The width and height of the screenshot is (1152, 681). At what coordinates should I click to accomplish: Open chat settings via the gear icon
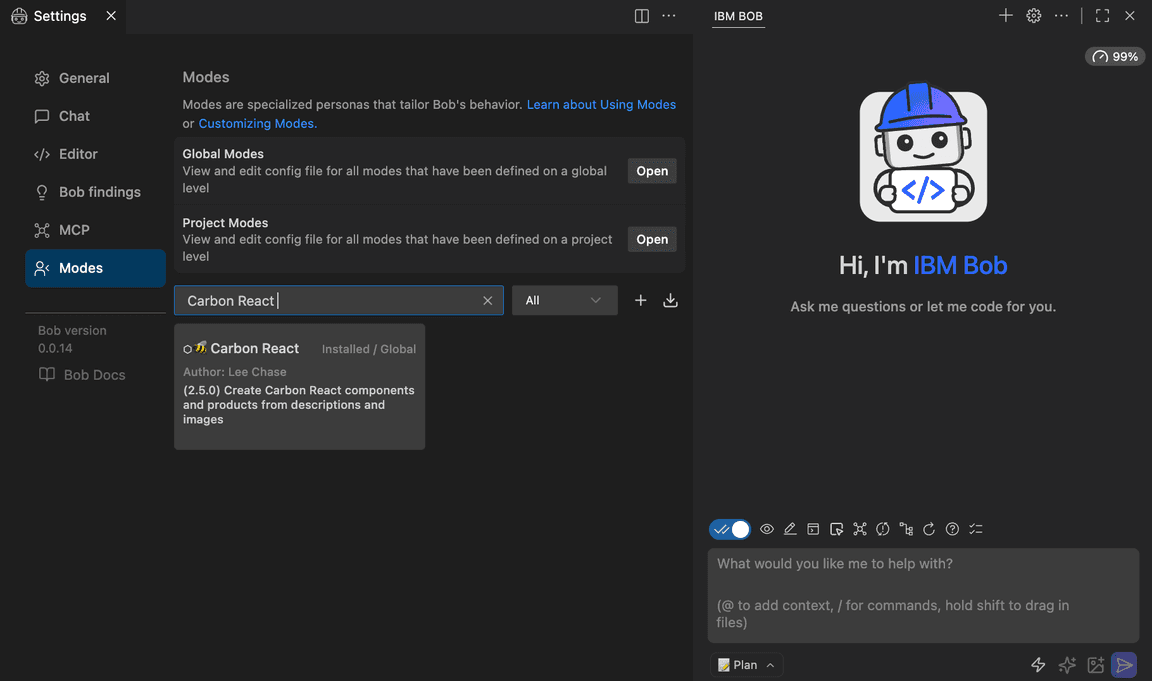tap(1033, 15)
